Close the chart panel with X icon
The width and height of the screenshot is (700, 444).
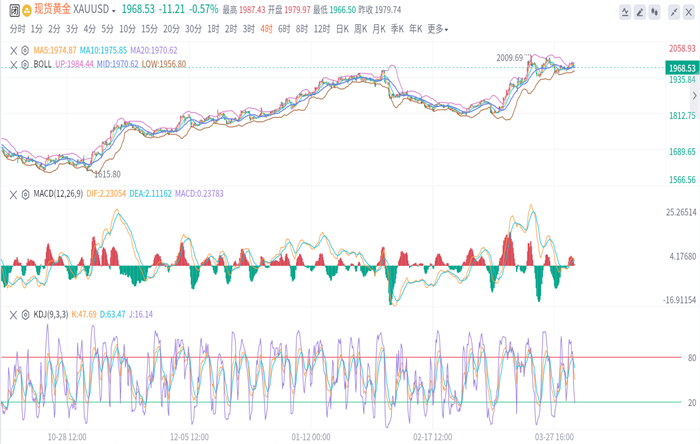pyautogui.click(x=688, y=12)
